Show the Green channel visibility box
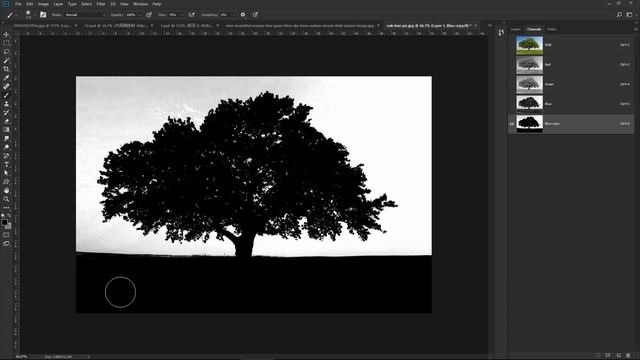640x360 pixels. (x=512, y=84)
